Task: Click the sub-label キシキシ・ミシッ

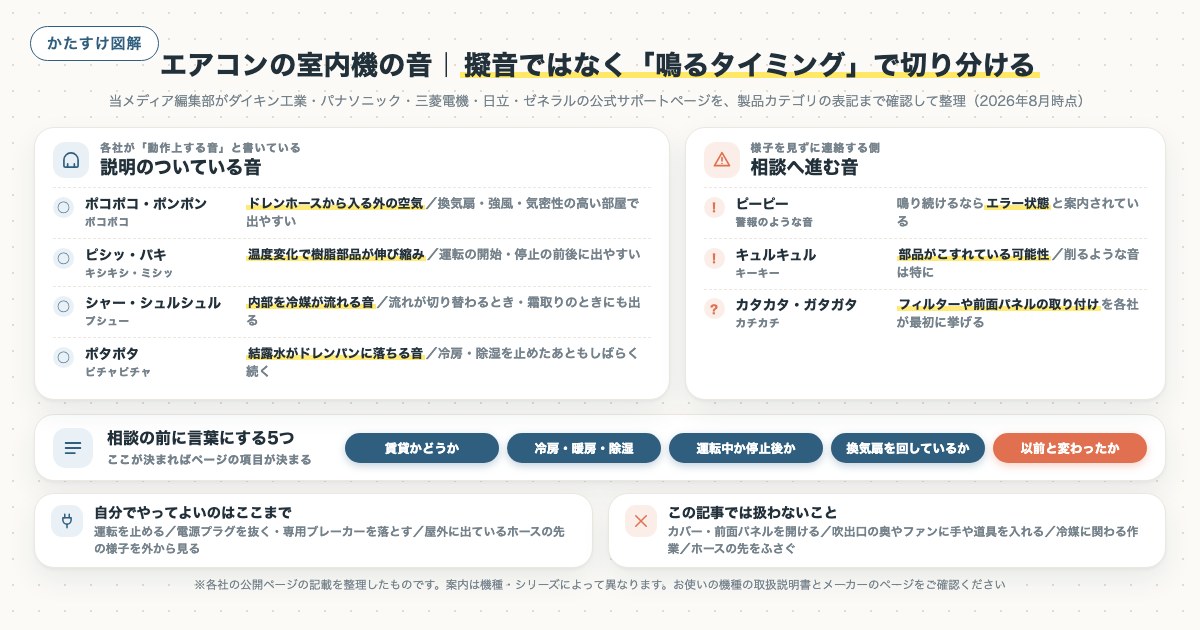Action: pyautogui.click(x=129, y=273)
